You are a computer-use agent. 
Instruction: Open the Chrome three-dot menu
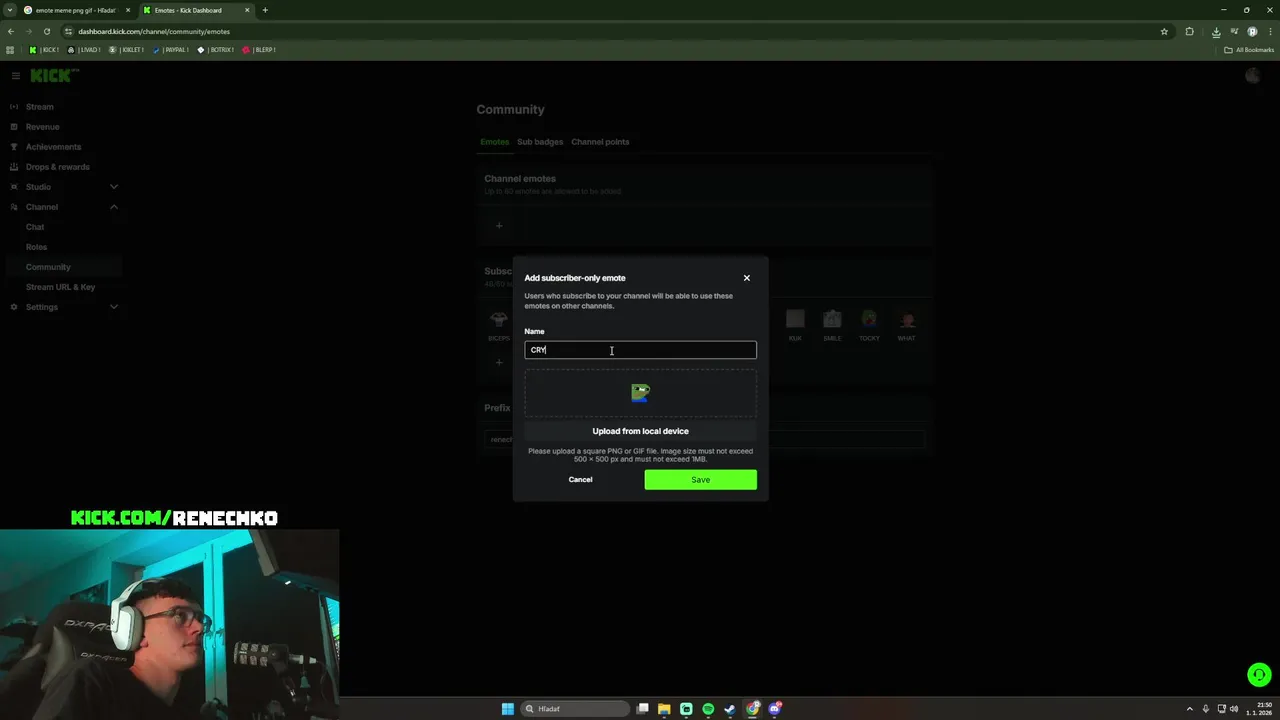[x=1269, y=31]
